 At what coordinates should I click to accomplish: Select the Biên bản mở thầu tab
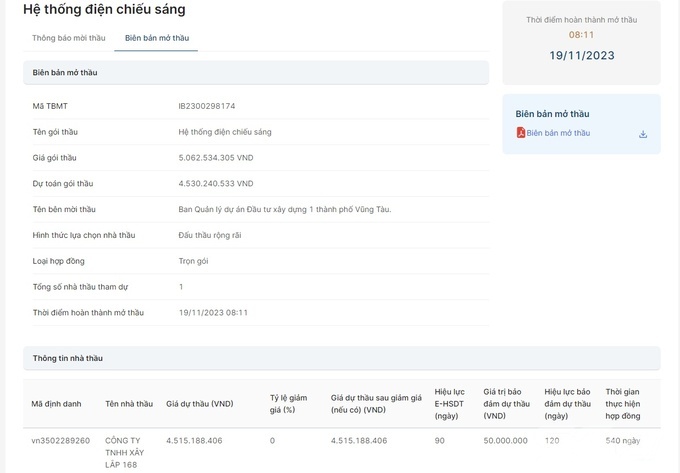click(157, 38)
